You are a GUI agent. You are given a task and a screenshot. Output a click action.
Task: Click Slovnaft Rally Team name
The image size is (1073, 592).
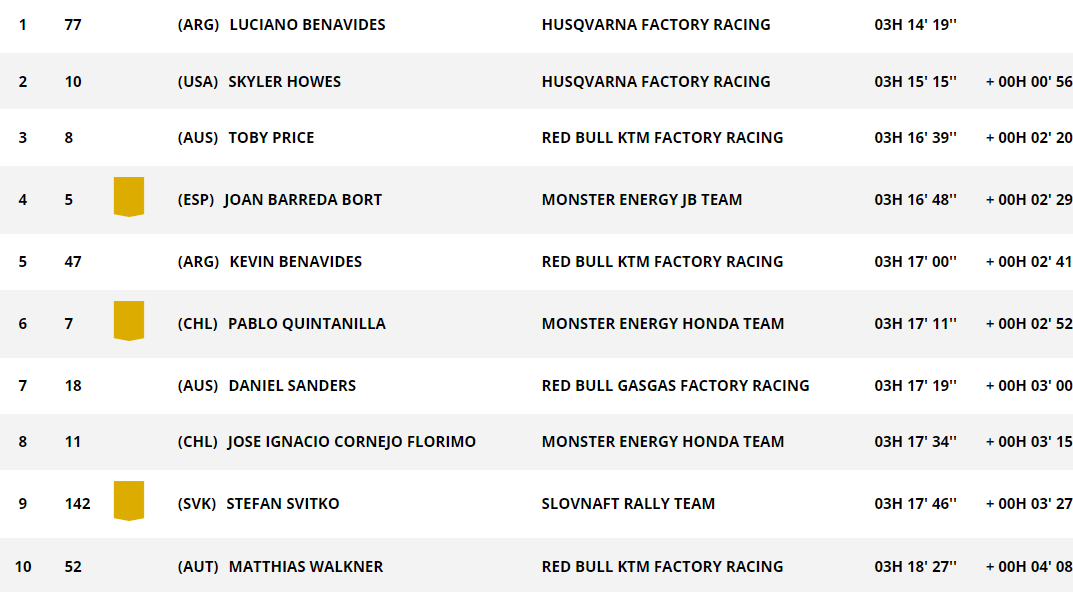[628, 504]
